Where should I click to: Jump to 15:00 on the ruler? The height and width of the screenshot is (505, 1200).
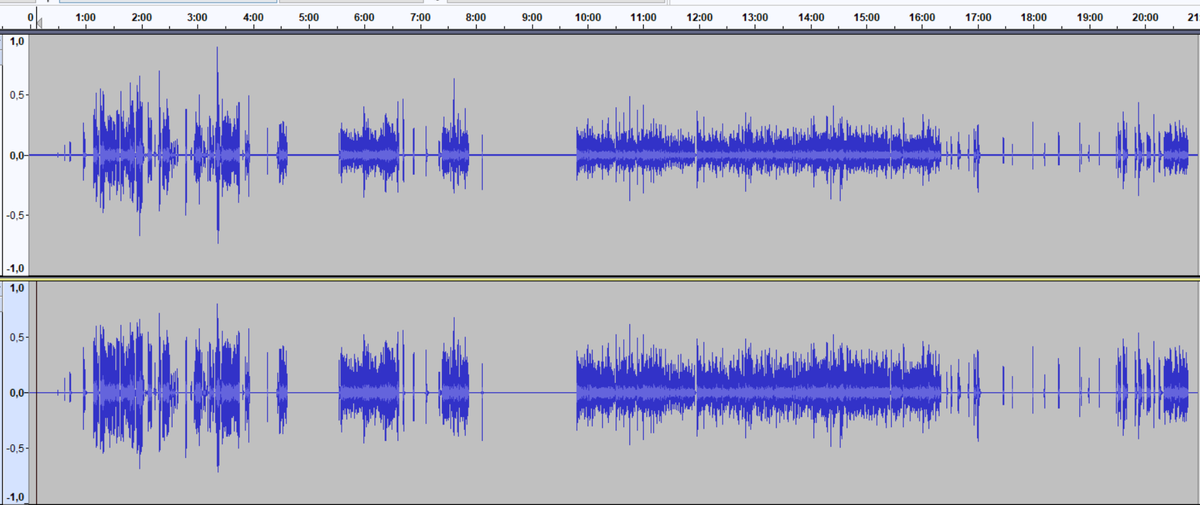click(x=866, y=18)
